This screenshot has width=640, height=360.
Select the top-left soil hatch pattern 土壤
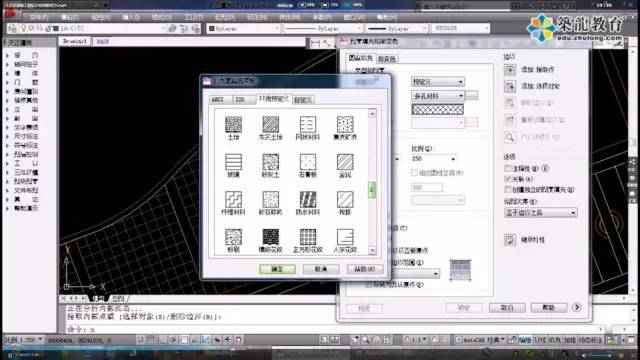tap(233, 124)
